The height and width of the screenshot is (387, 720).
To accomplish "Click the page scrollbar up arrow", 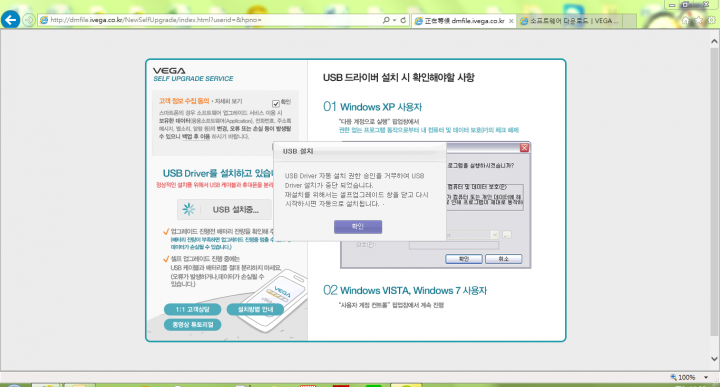I will coord(714,41).
